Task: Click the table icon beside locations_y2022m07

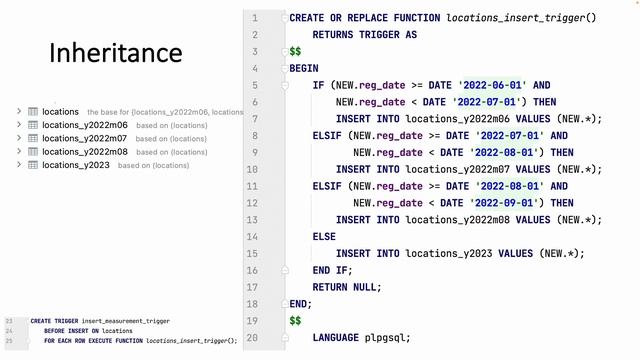Action: 33,138
